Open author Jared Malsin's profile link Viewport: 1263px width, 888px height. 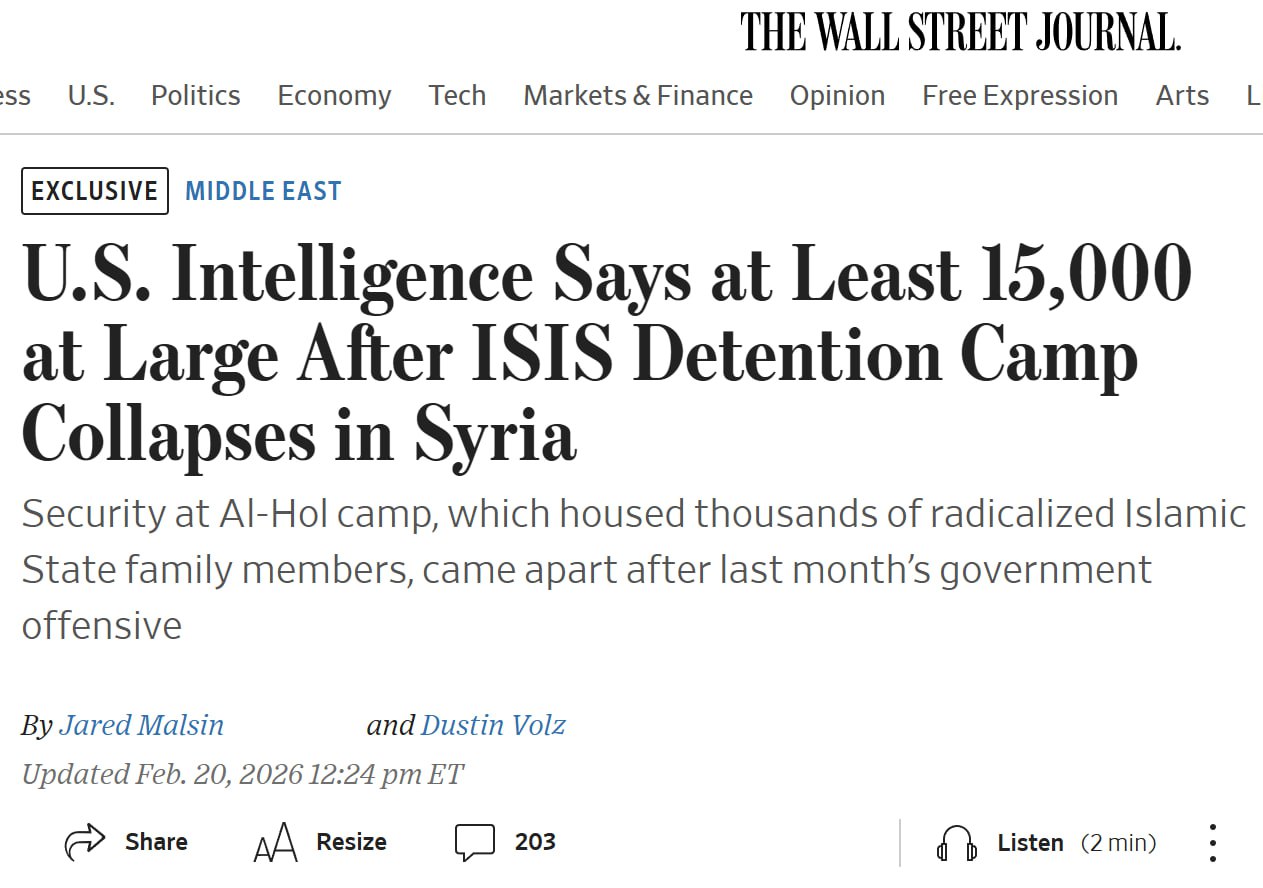141,725
